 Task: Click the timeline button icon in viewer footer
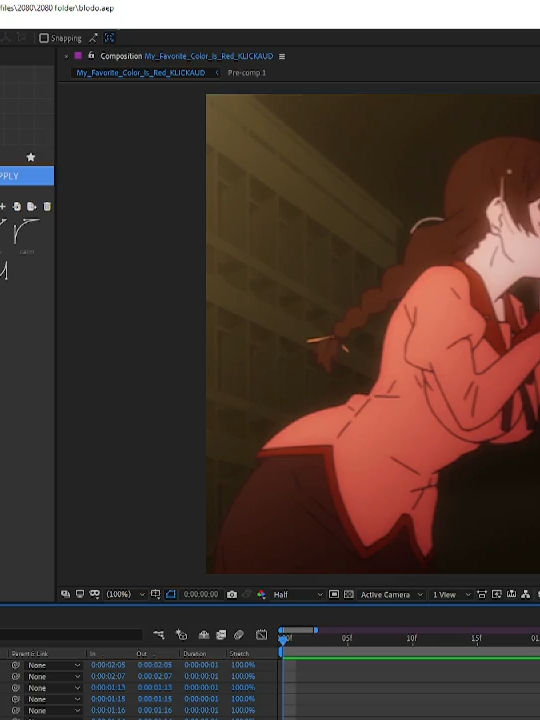[511, 594]
